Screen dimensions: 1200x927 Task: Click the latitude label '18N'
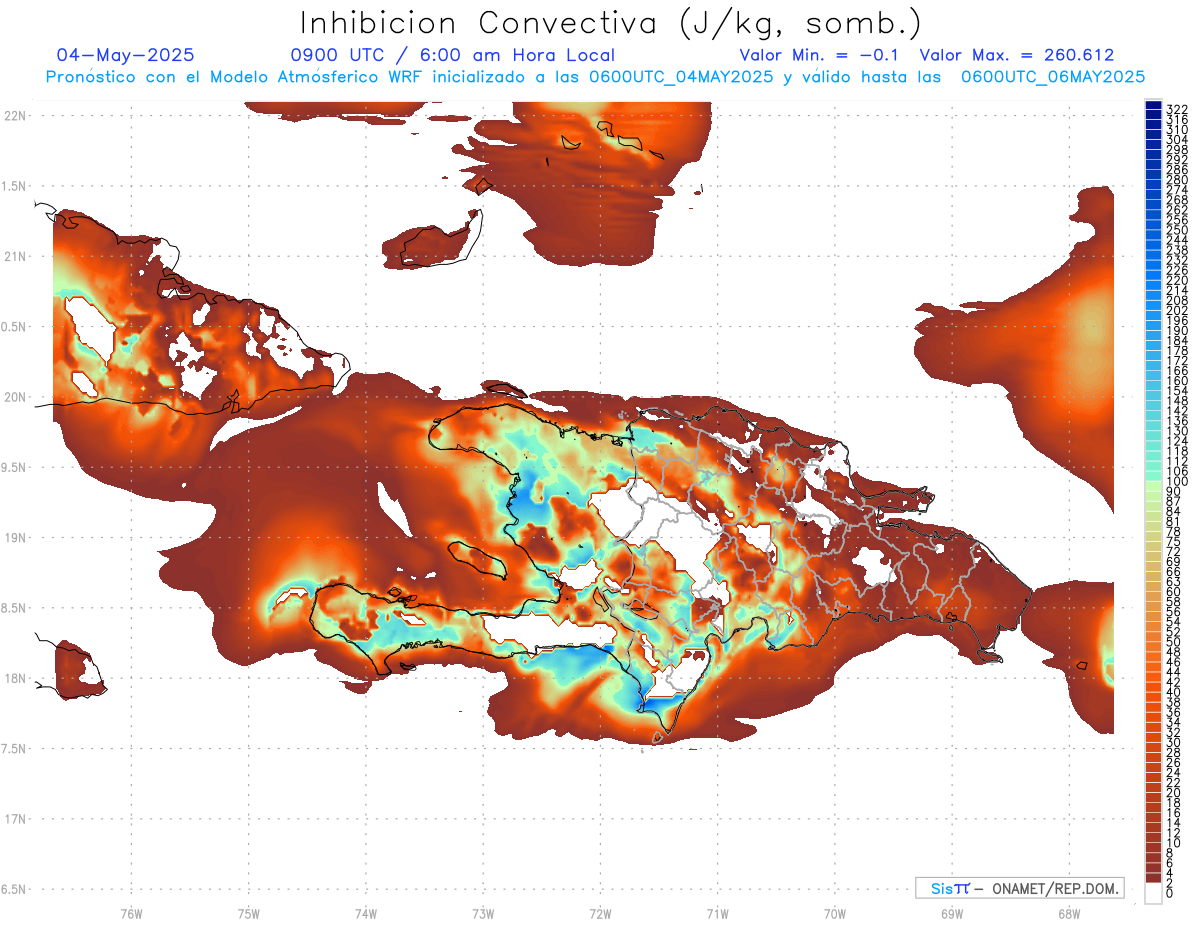coord(15,679)
